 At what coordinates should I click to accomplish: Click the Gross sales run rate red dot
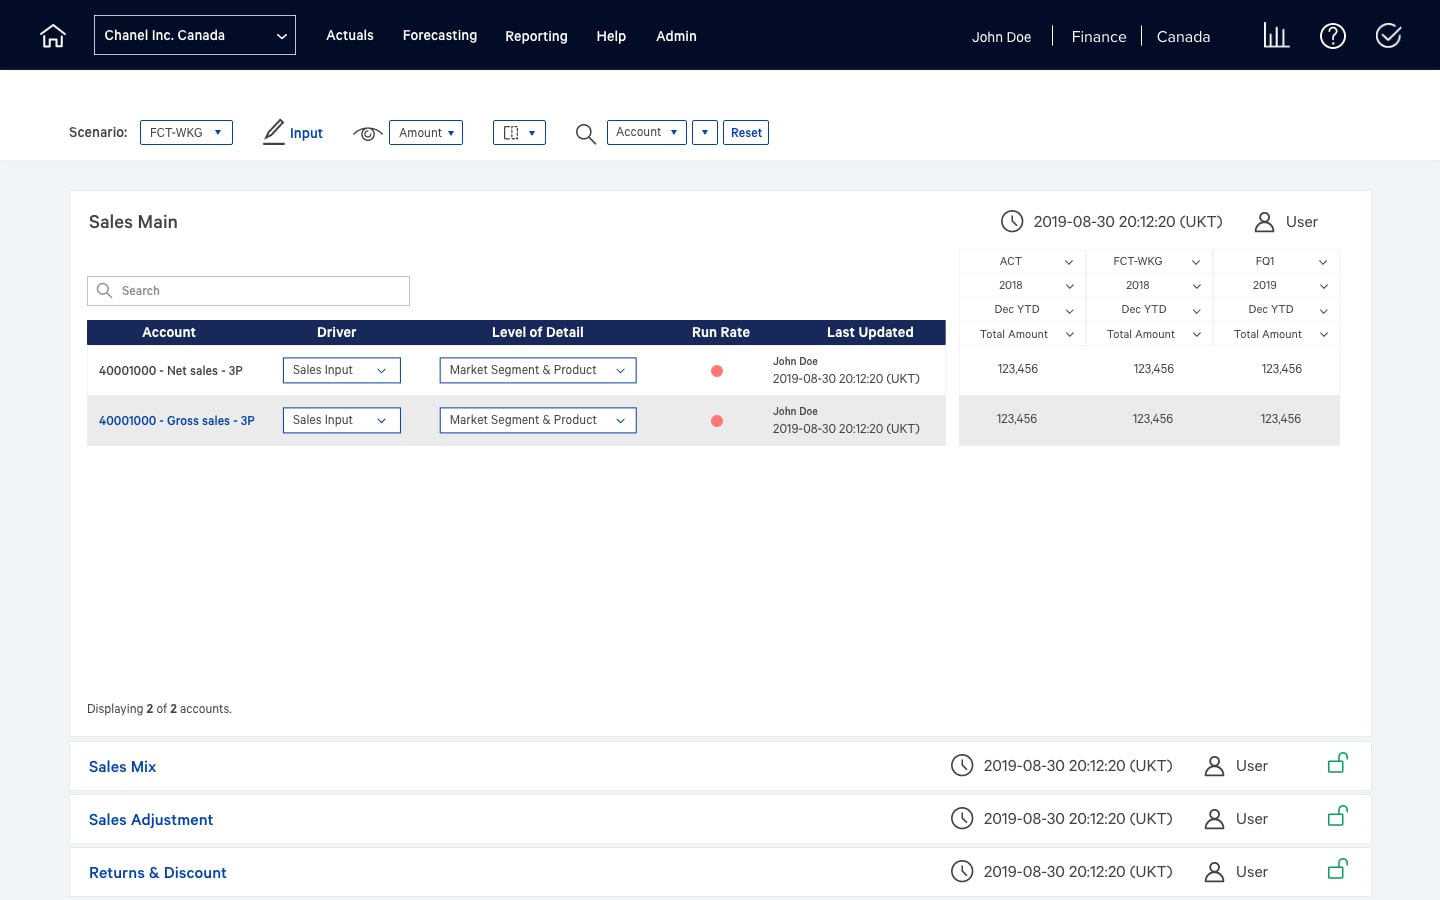(717, 421)
